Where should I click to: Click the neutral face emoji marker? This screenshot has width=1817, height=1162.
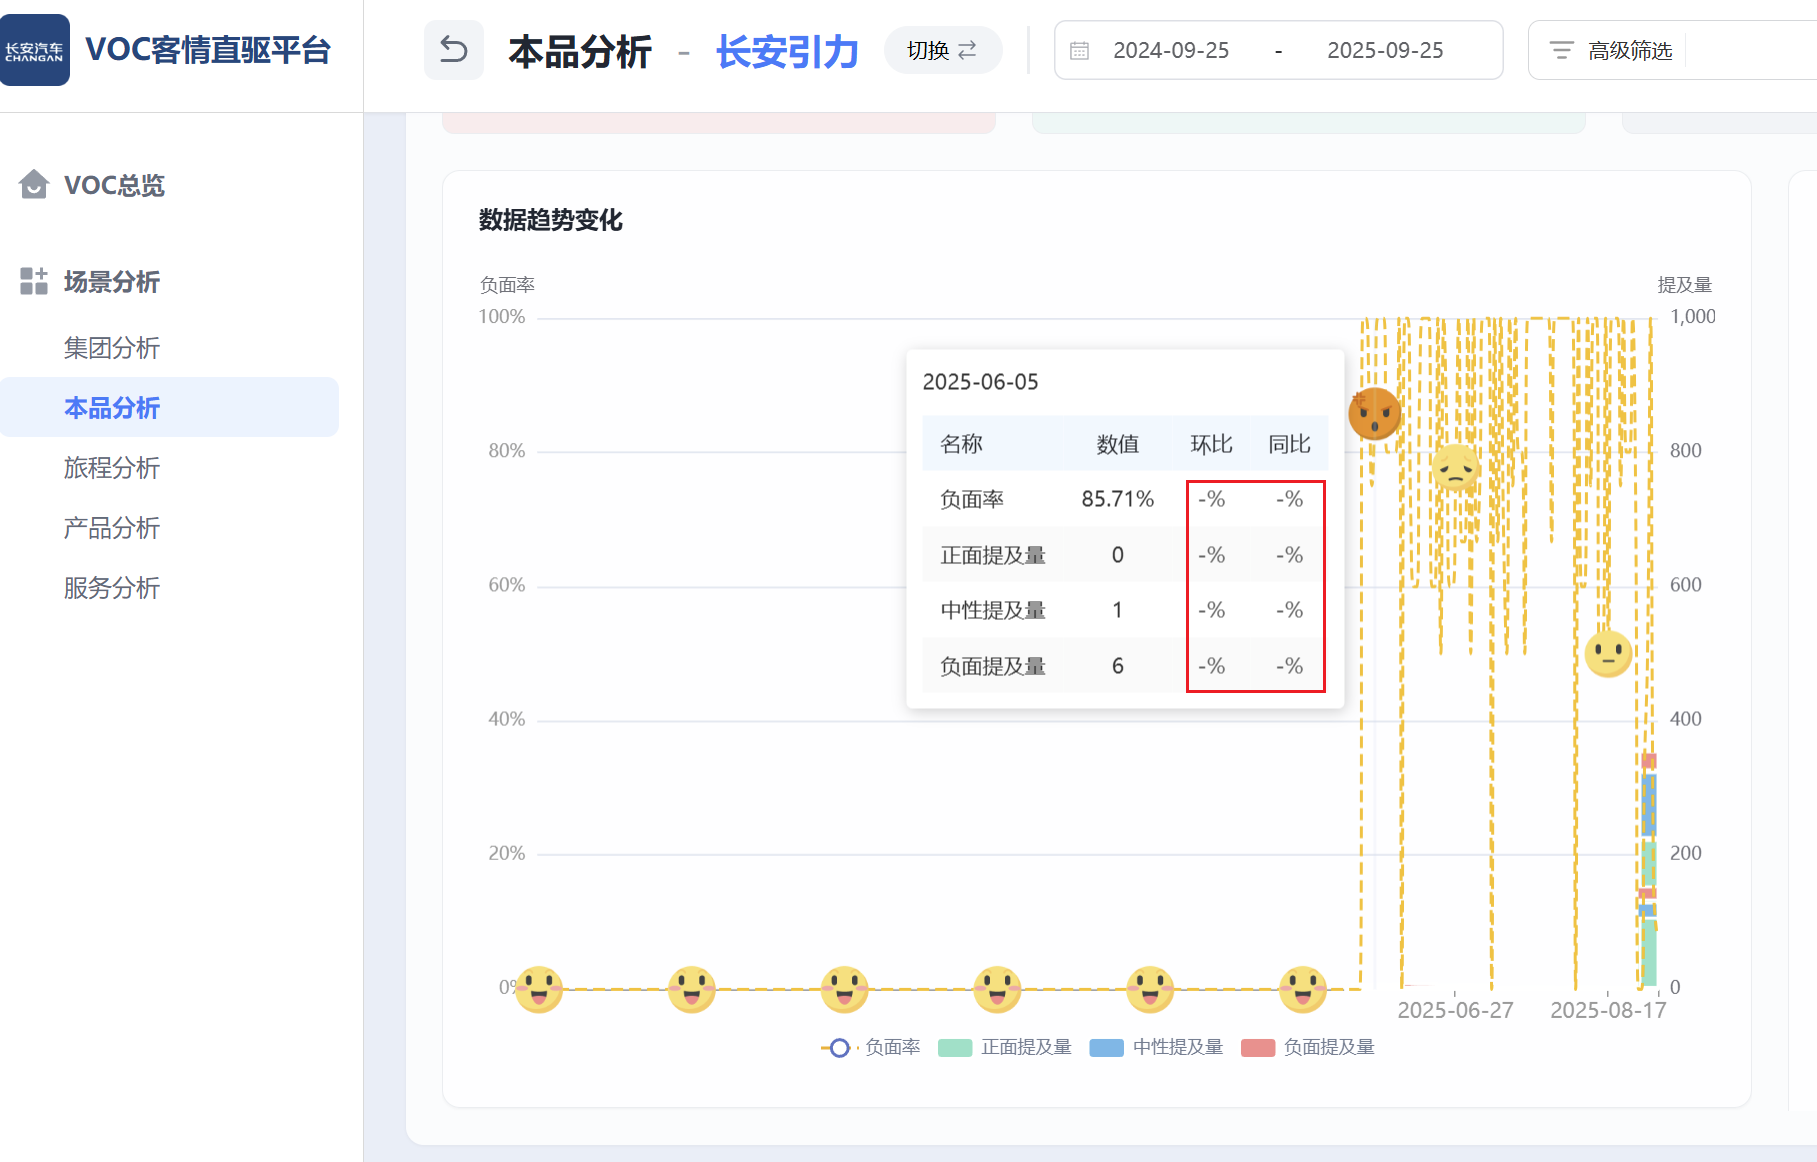1608,654
